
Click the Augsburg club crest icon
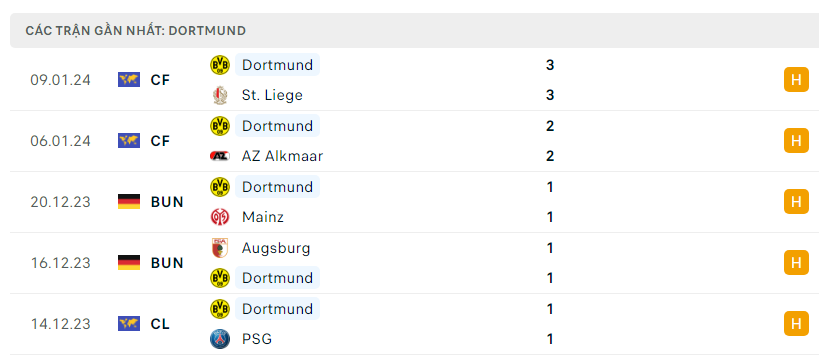click(220, 248)
